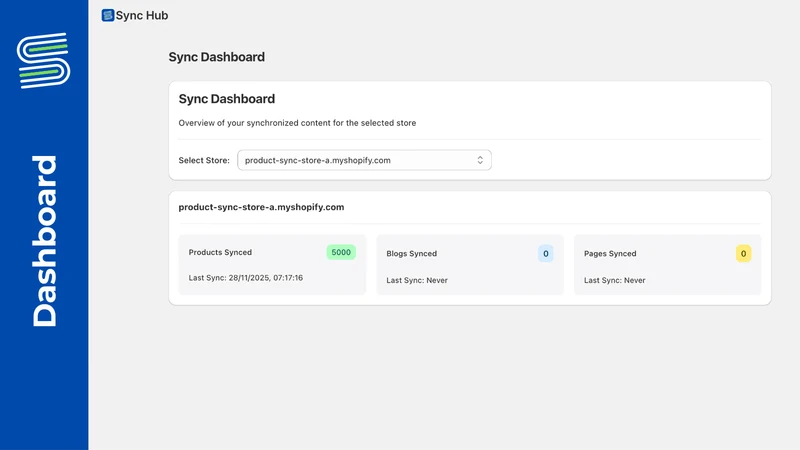Click the Overview of your synchronized content text
The image size is (800, 450).
click(x=297, y=123)
